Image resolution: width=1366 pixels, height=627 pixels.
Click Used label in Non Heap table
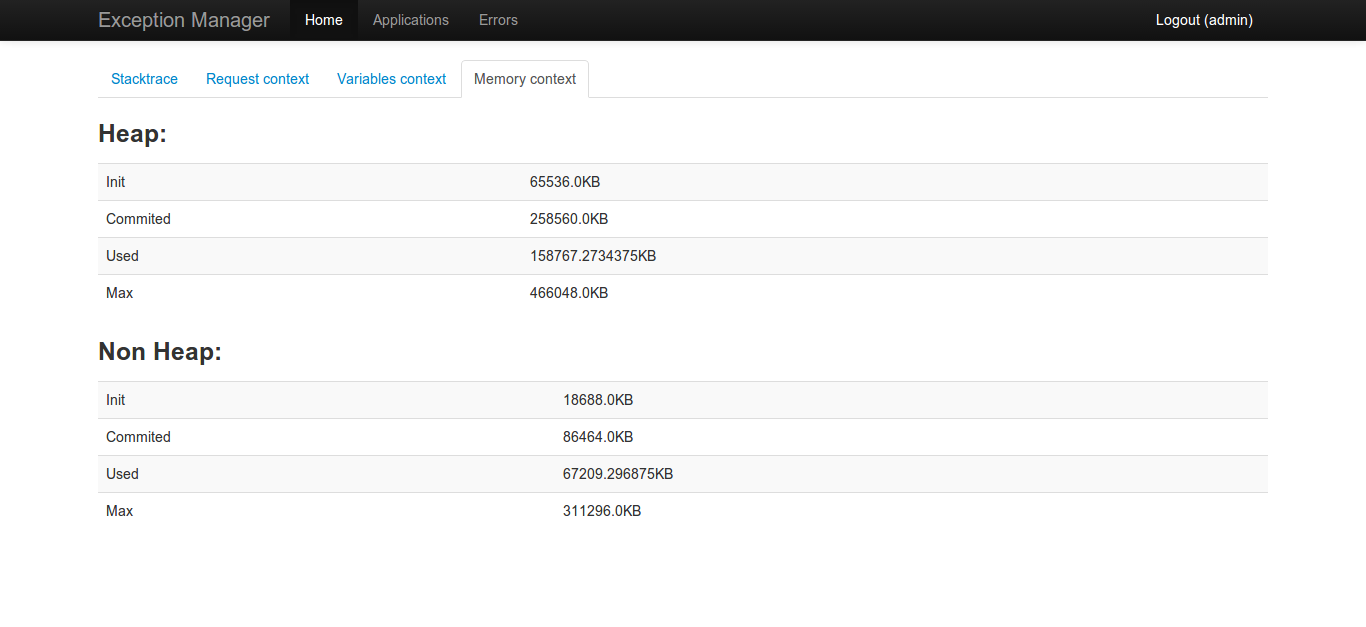[123, 474]
